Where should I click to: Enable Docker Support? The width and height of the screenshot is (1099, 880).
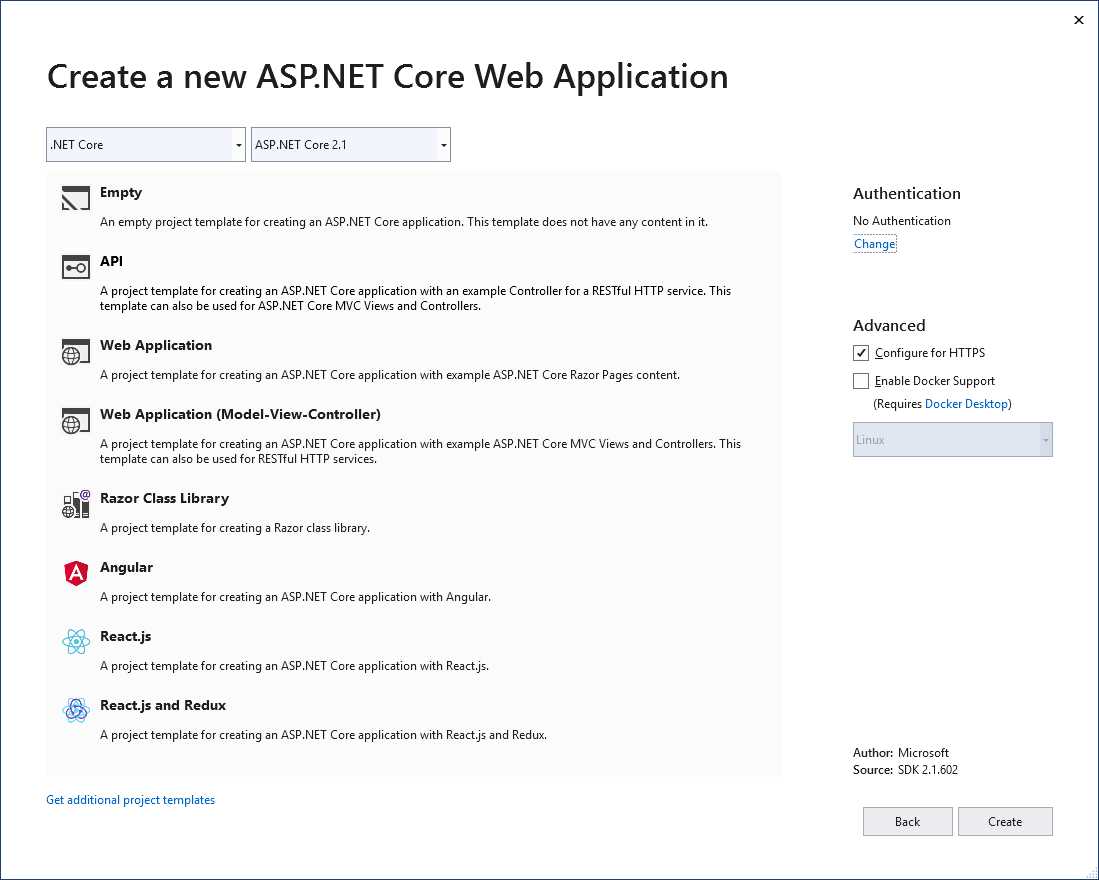pos(861,381)
